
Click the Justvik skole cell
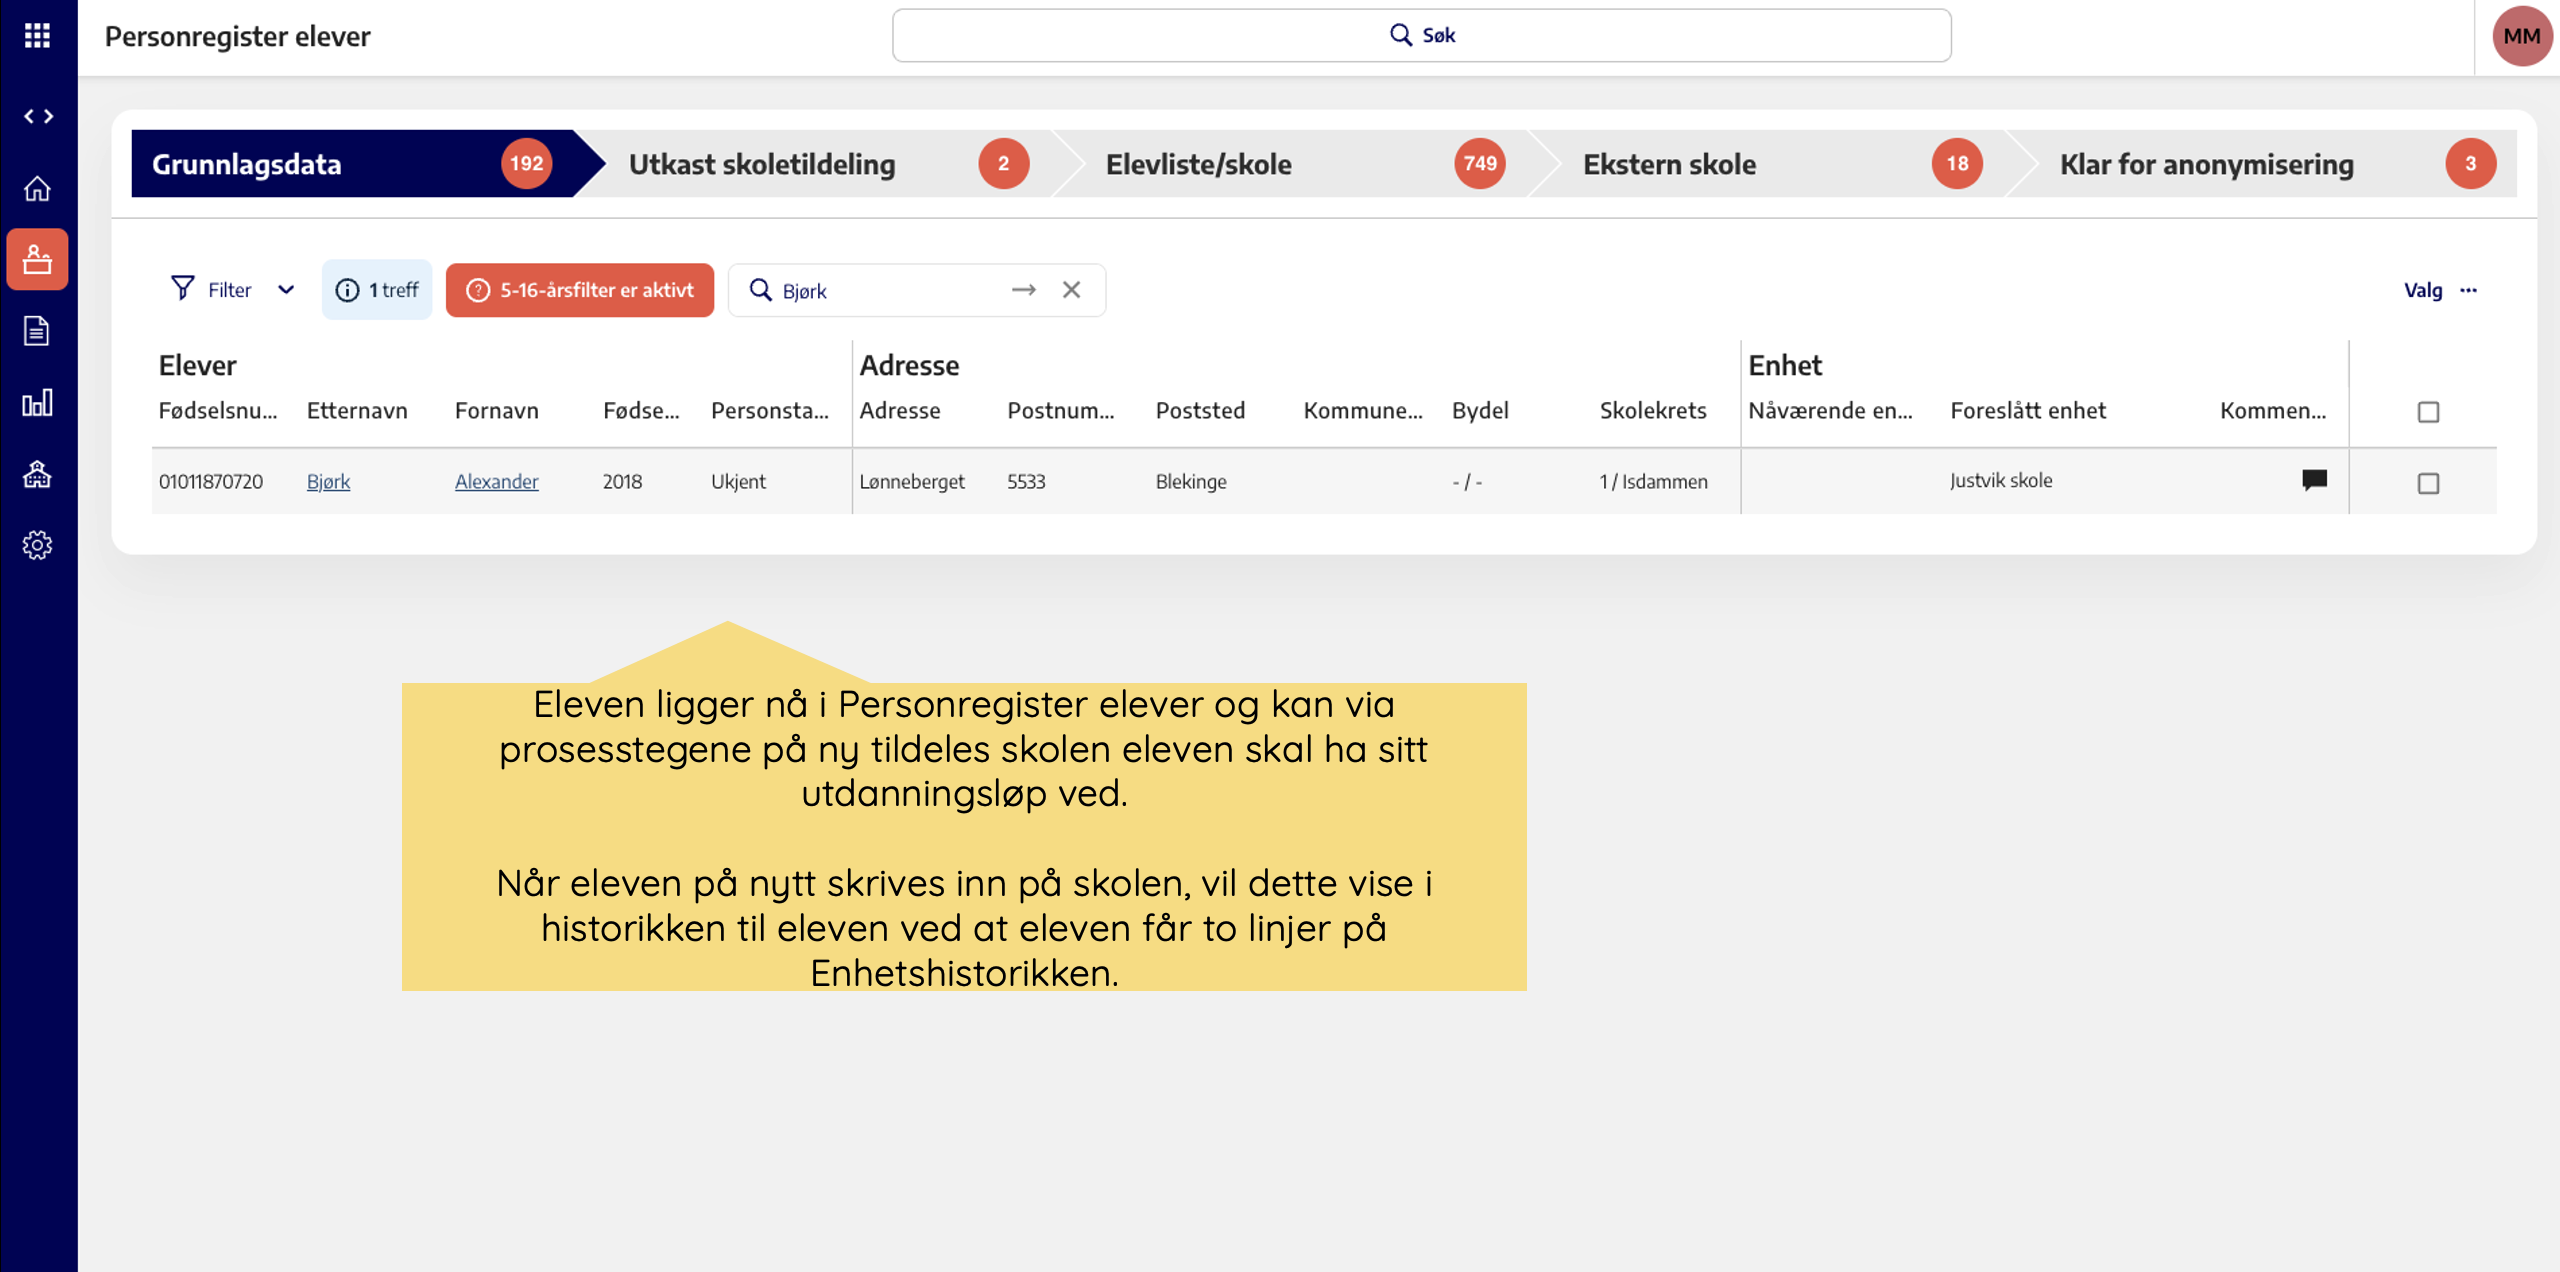click(x=2001, y=480)
